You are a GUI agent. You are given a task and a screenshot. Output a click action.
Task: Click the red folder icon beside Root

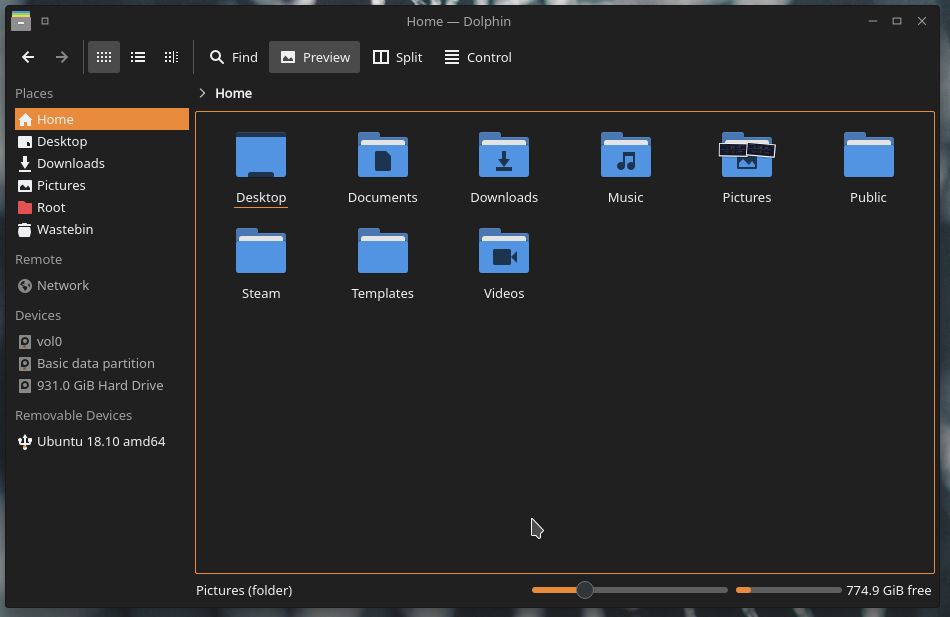click(25, 207)
